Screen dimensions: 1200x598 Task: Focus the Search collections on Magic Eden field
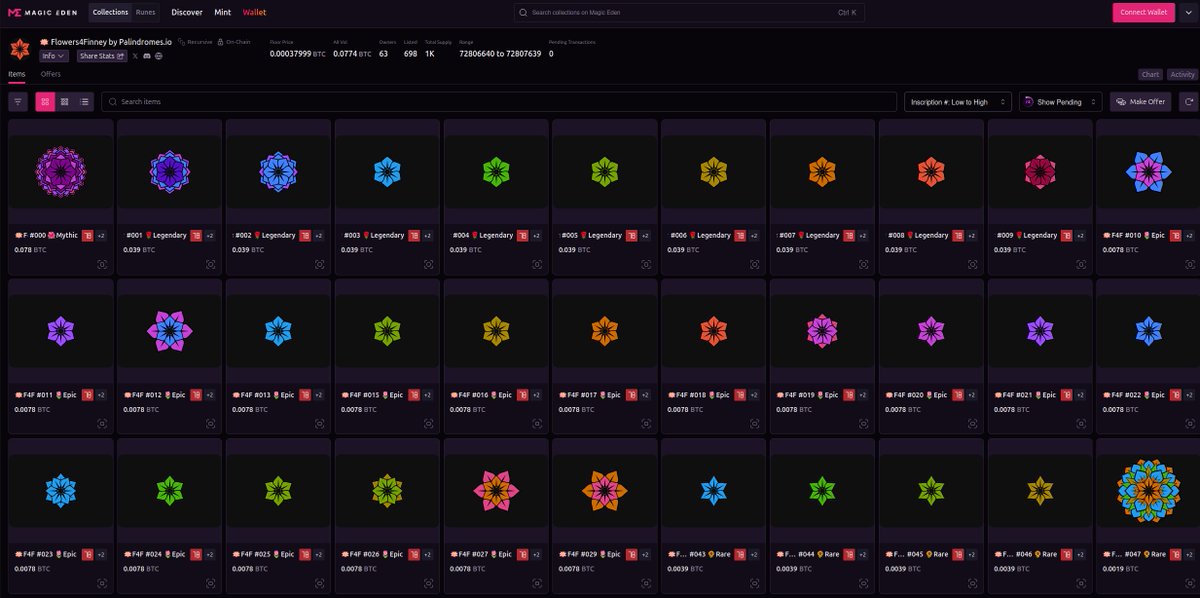pyautogui.click(x=689, y=12)
